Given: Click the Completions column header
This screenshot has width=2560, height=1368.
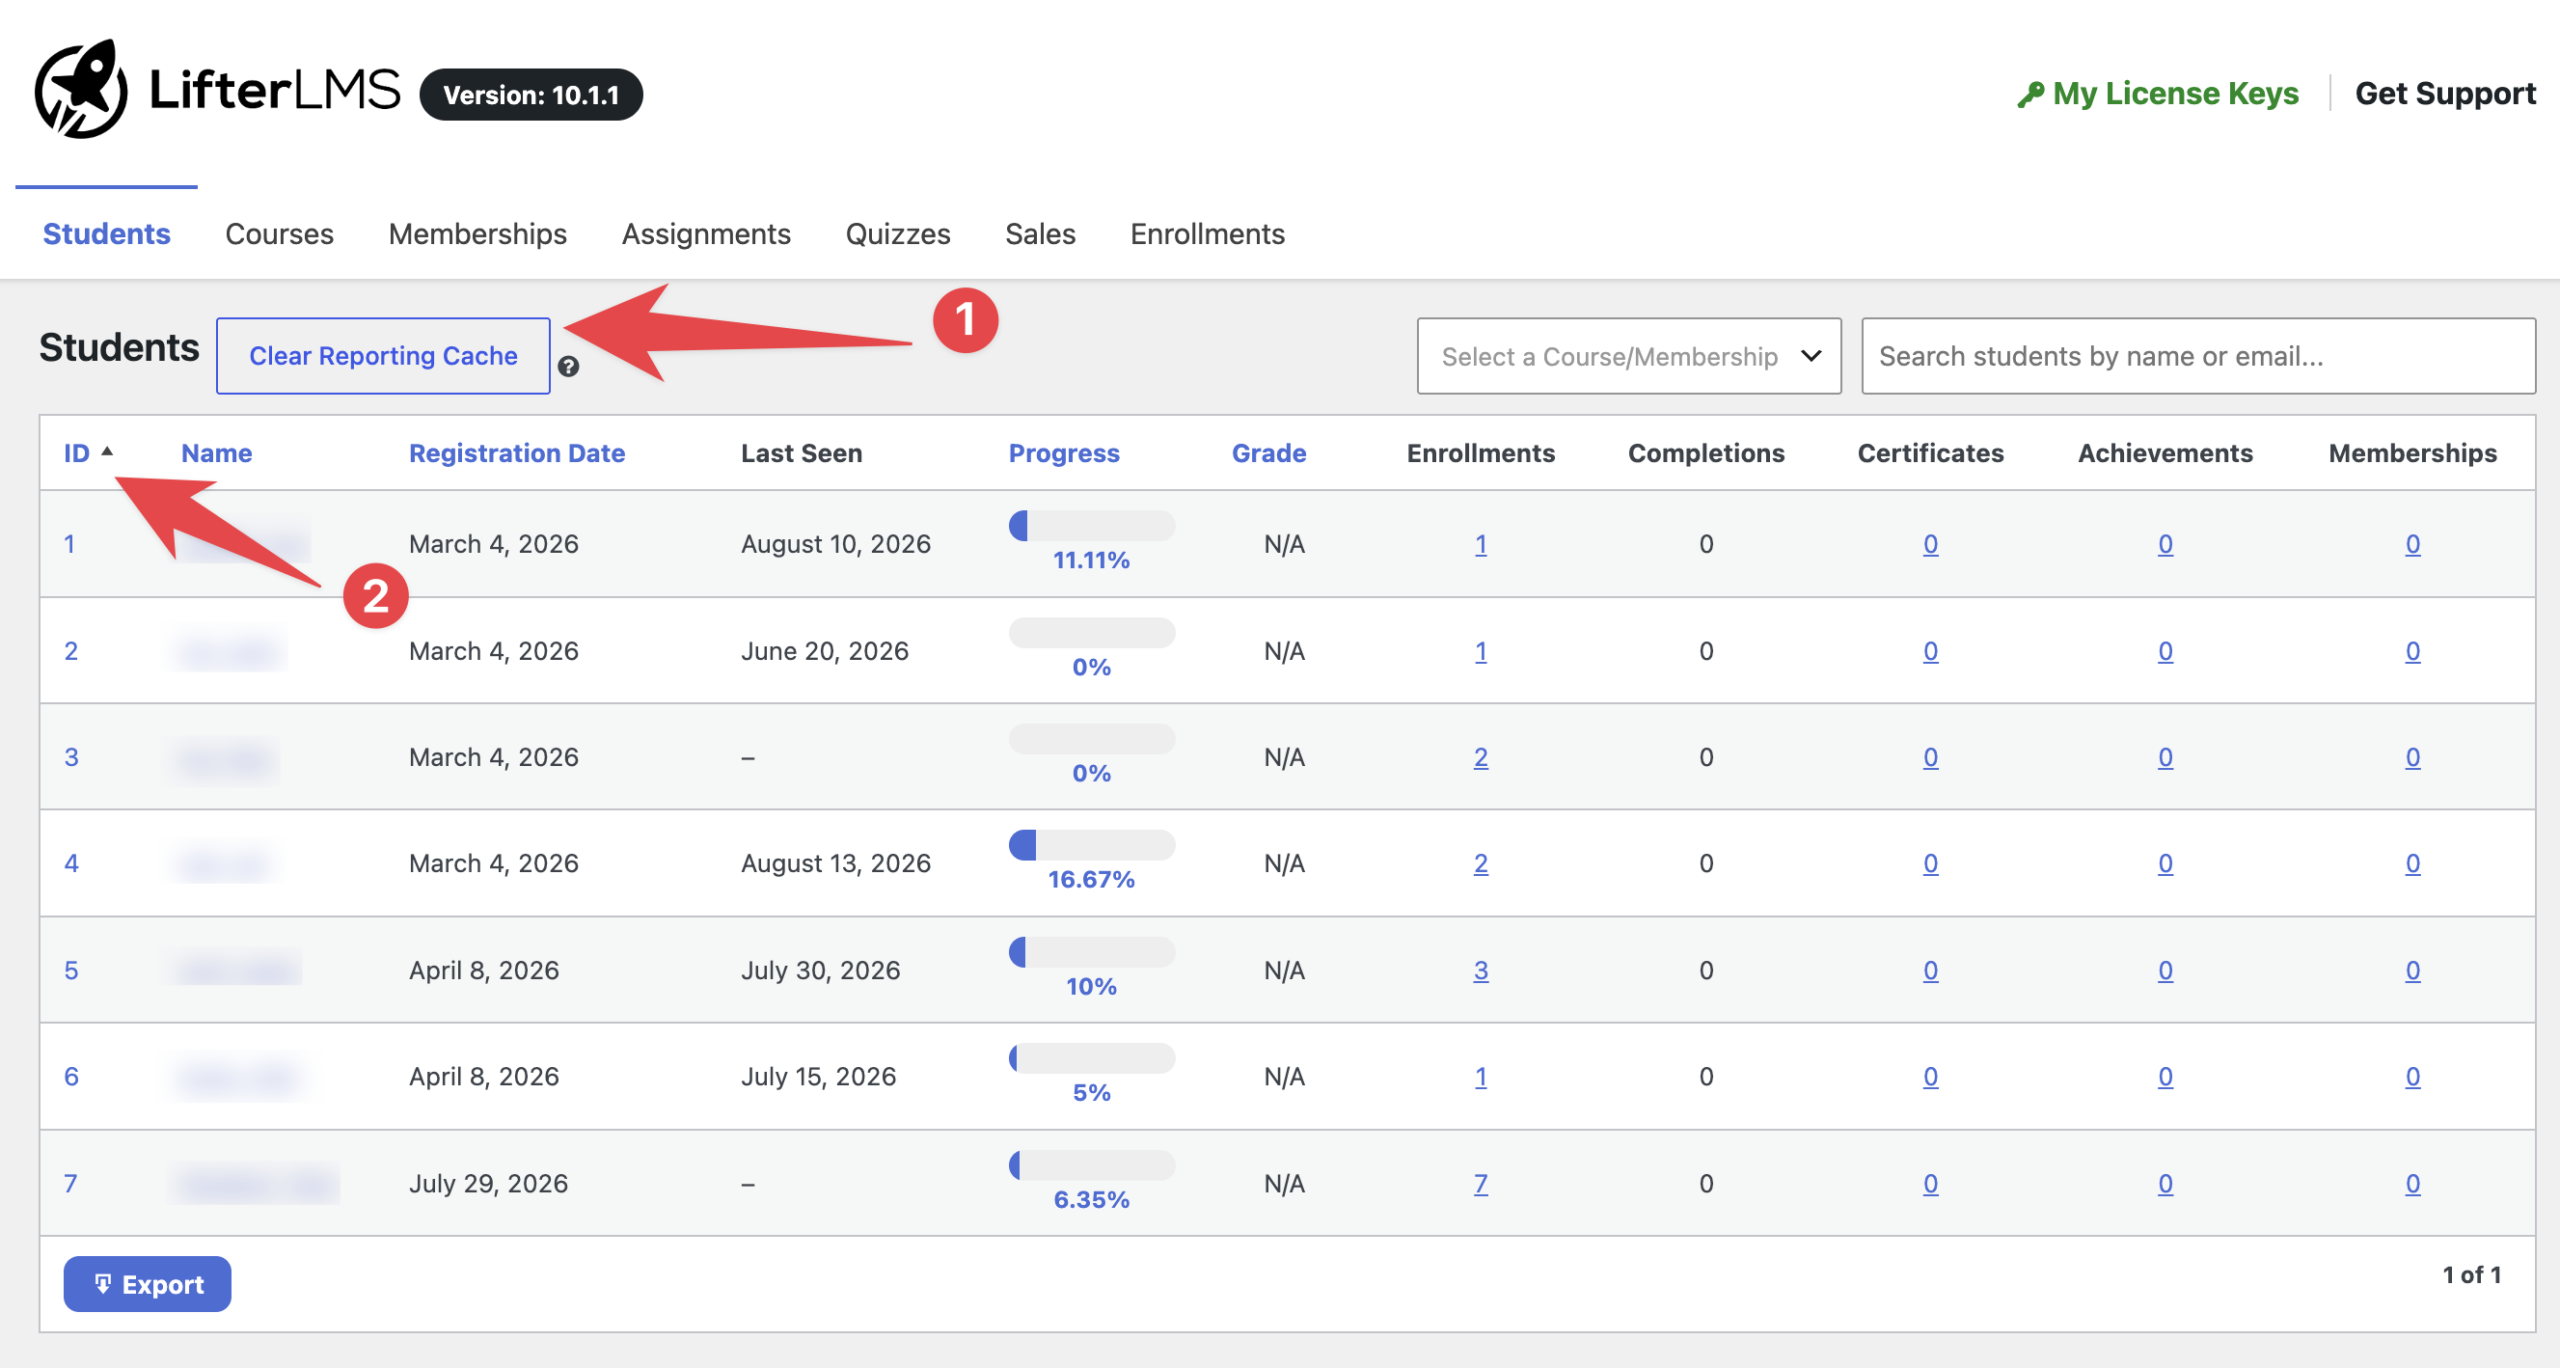Looking at the screenshot, I should 1706,453.
